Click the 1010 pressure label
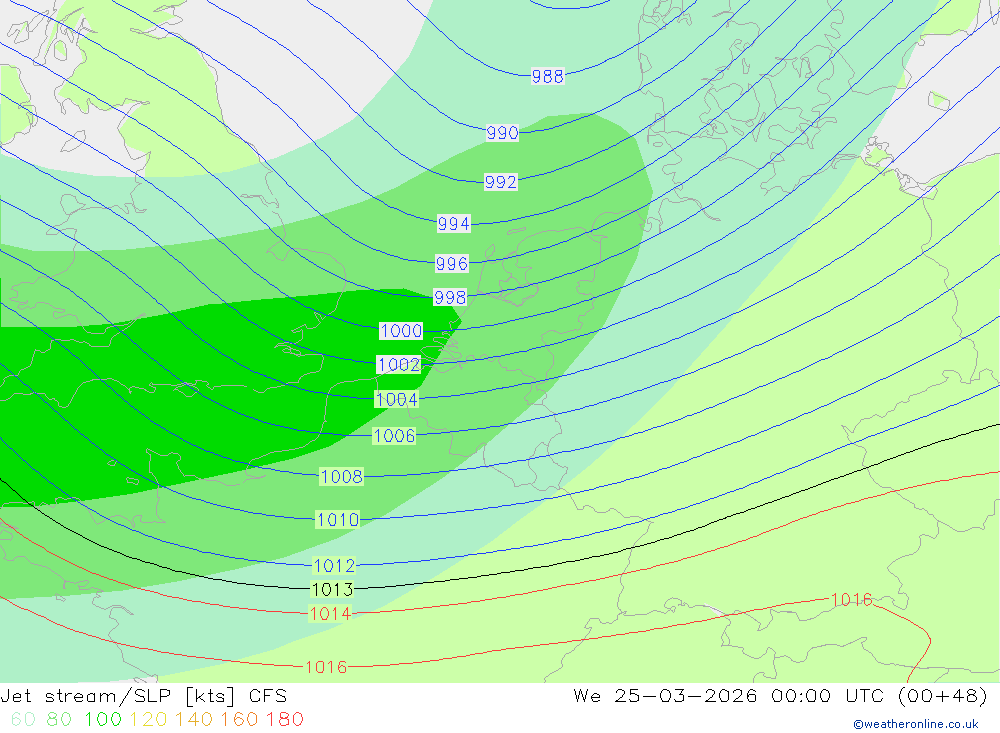 (x=338, y=519)
